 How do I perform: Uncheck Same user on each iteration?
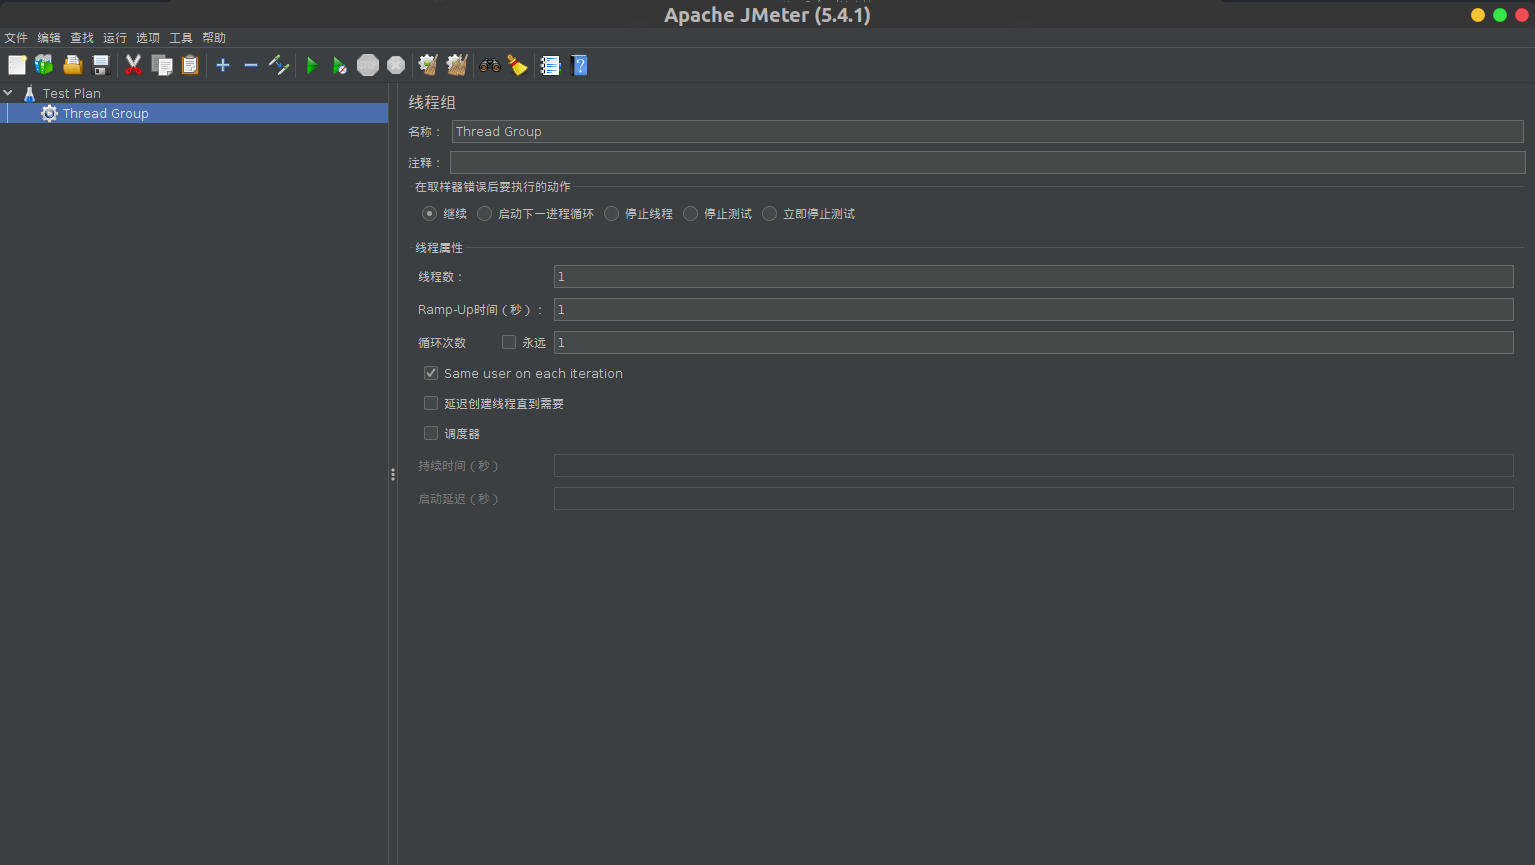click(x=431, y=373)
